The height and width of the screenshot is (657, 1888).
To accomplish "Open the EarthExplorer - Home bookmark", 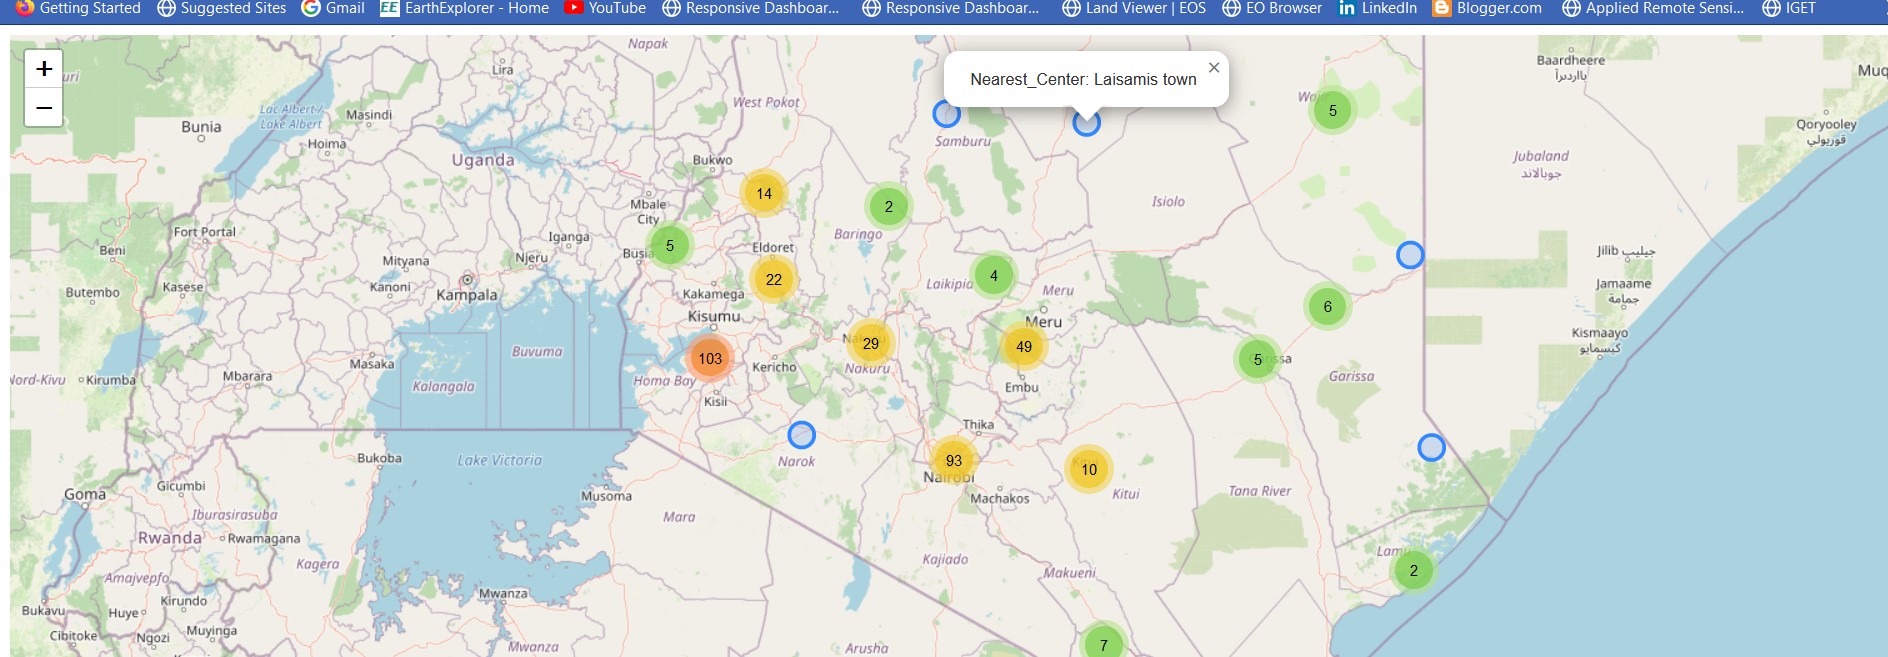I will pos(465,8).
